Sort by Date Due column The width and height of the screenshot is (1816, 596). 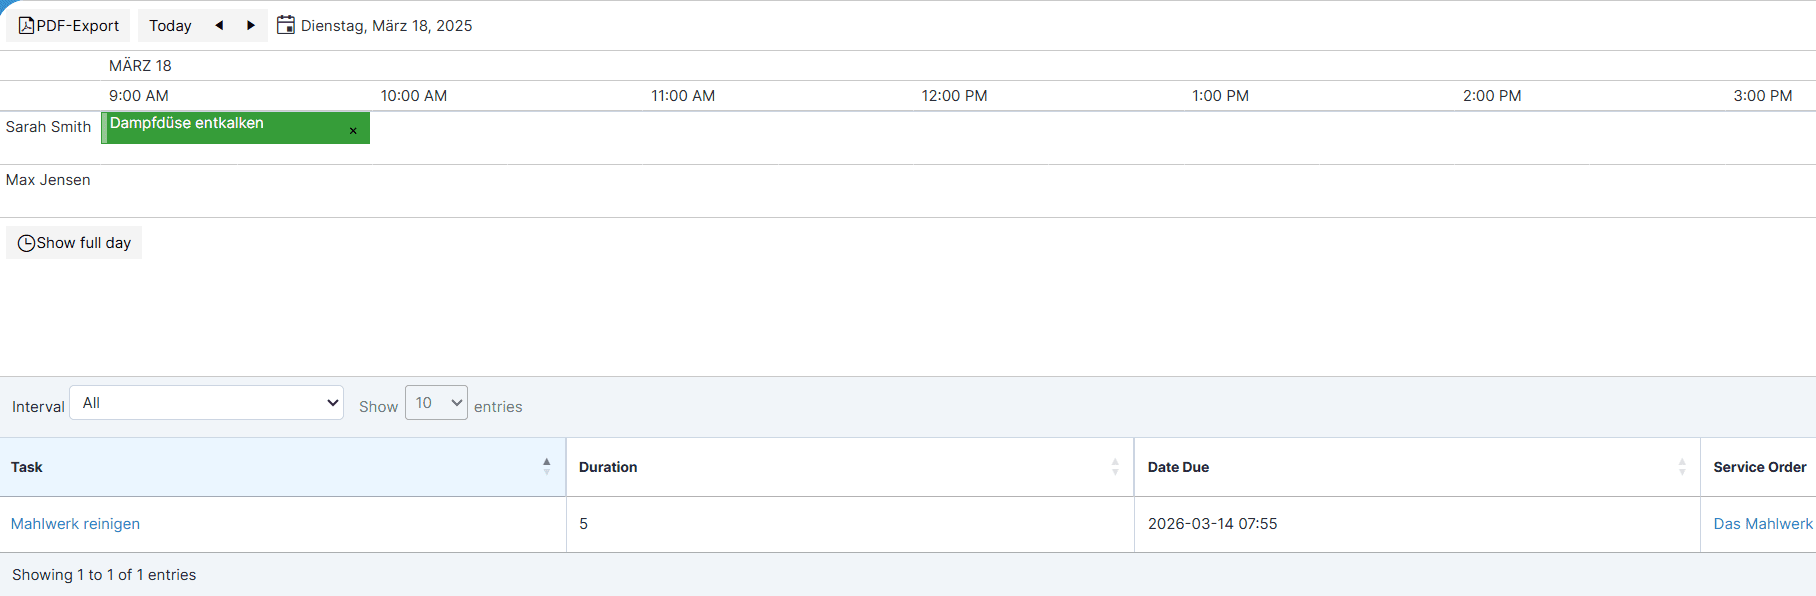[1417, 467]
